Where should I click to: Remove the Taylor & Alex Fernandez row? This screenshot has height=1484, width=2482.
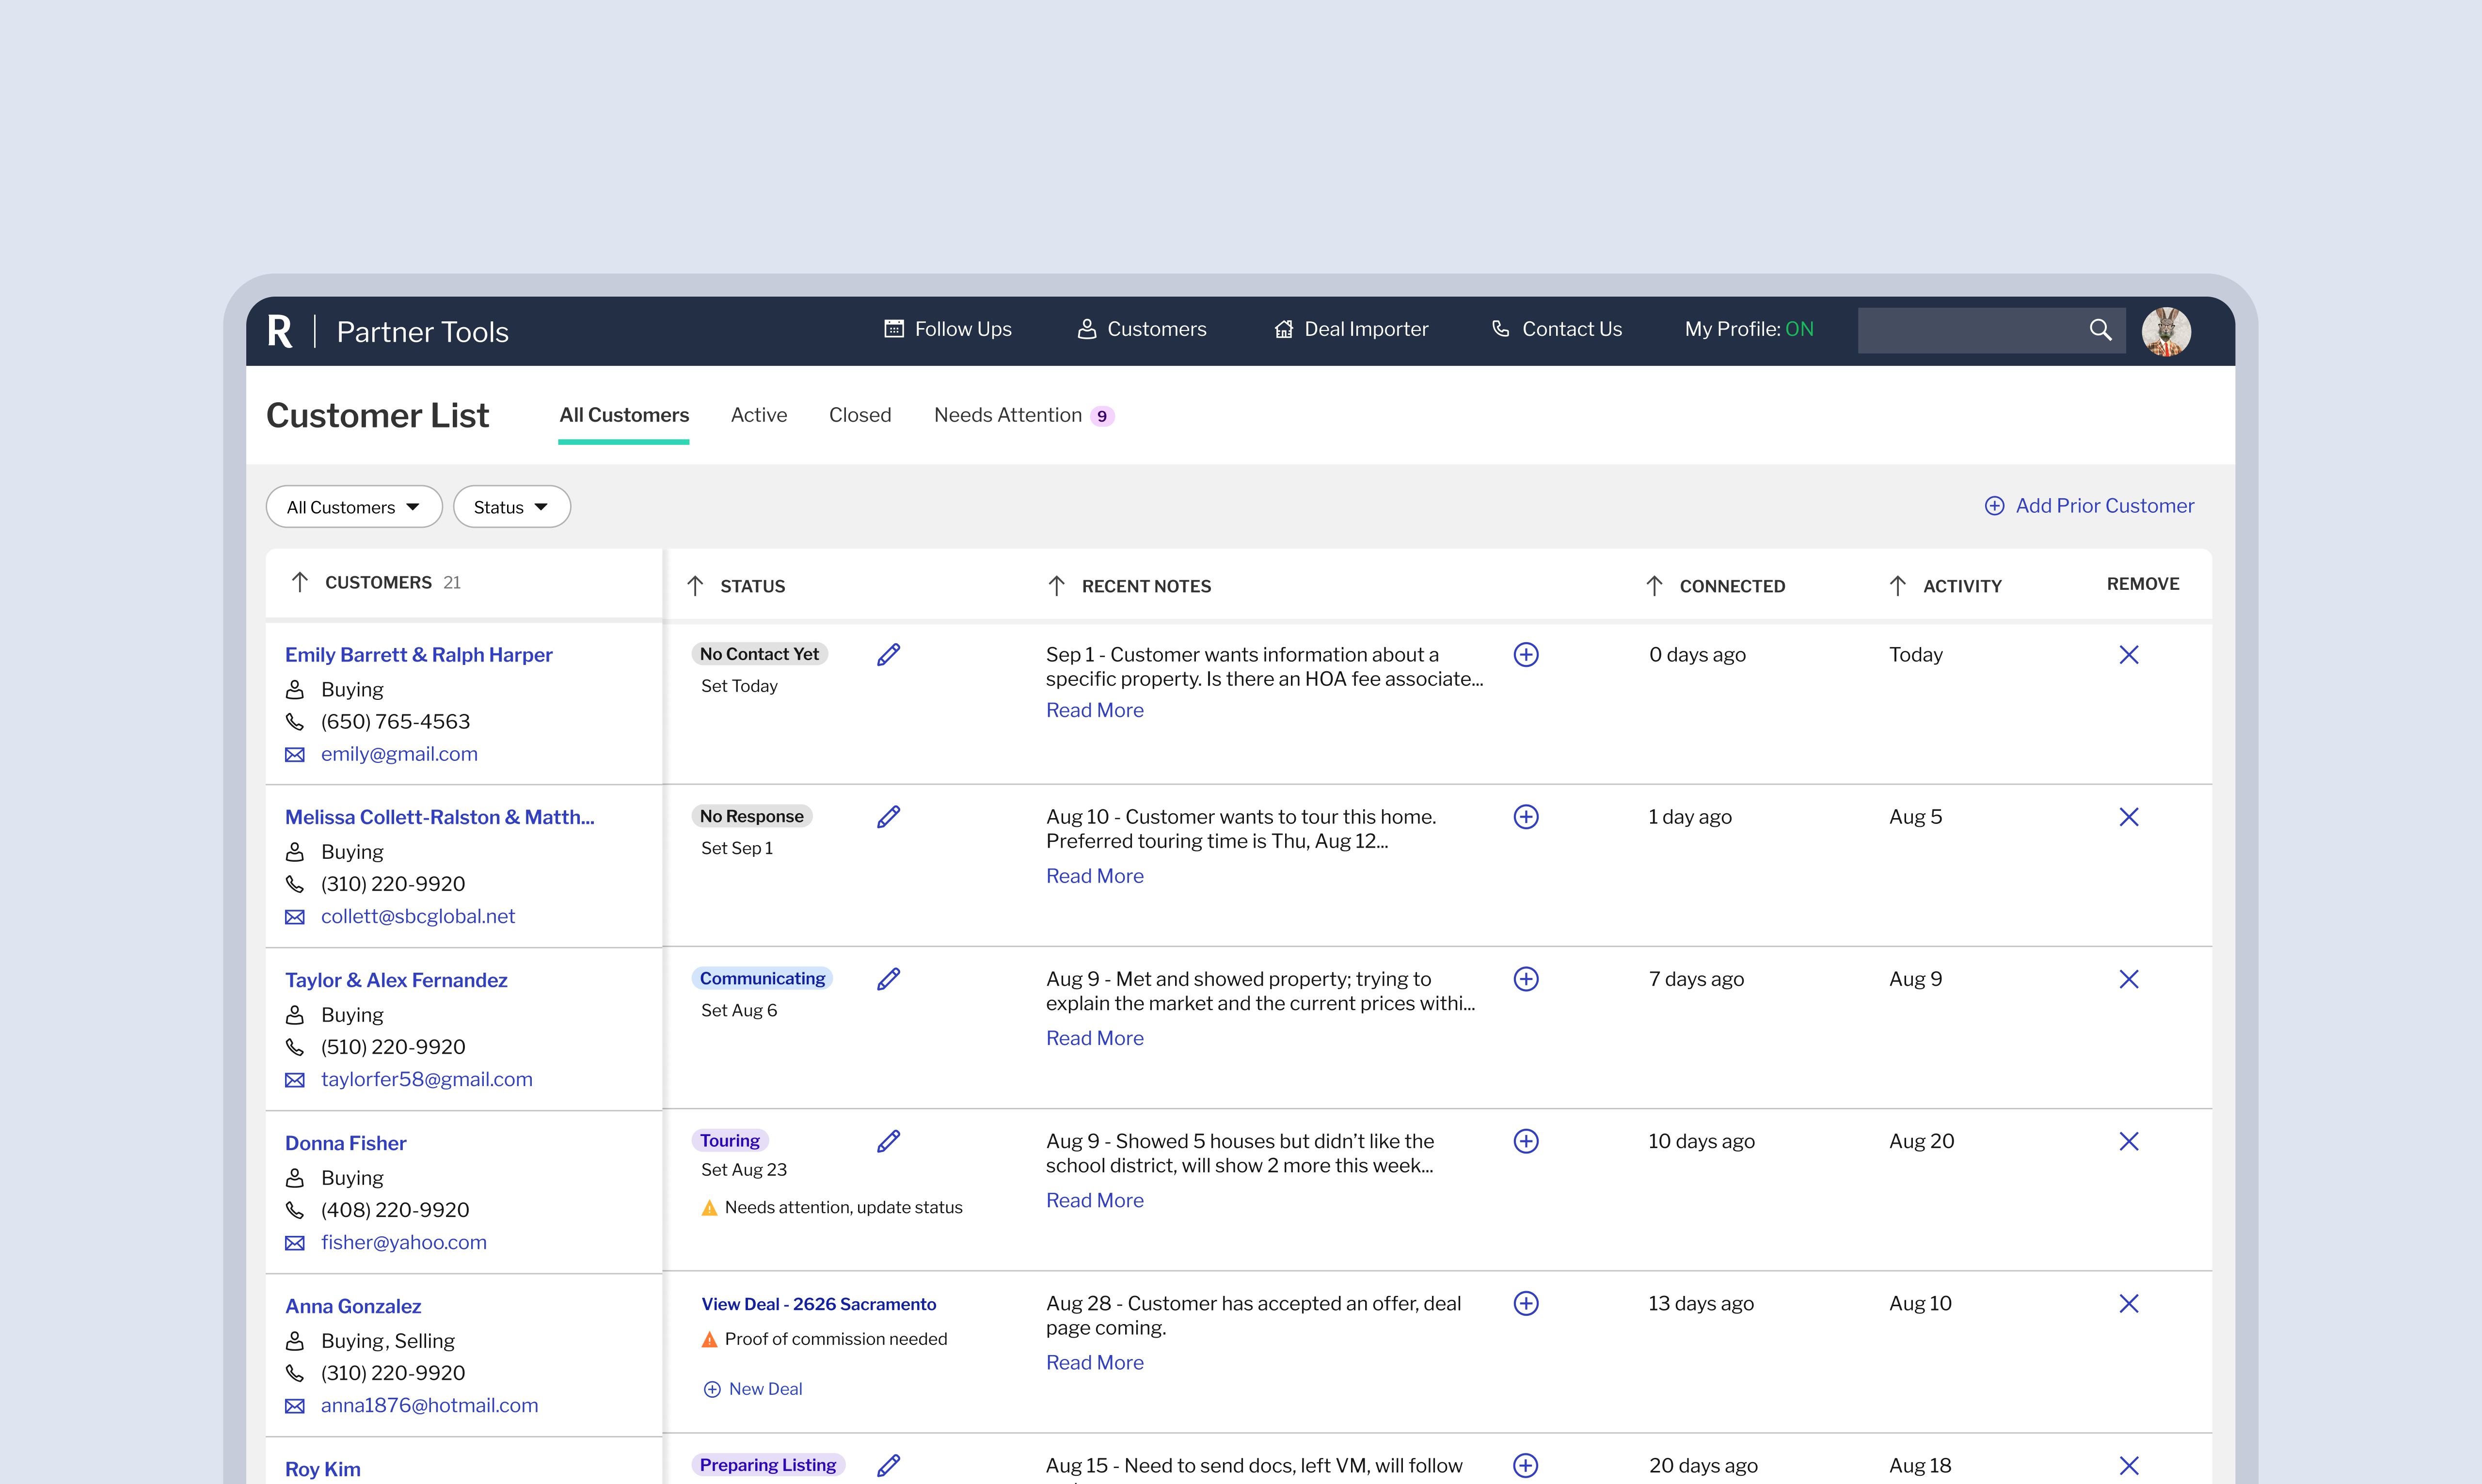(2129, 979)
